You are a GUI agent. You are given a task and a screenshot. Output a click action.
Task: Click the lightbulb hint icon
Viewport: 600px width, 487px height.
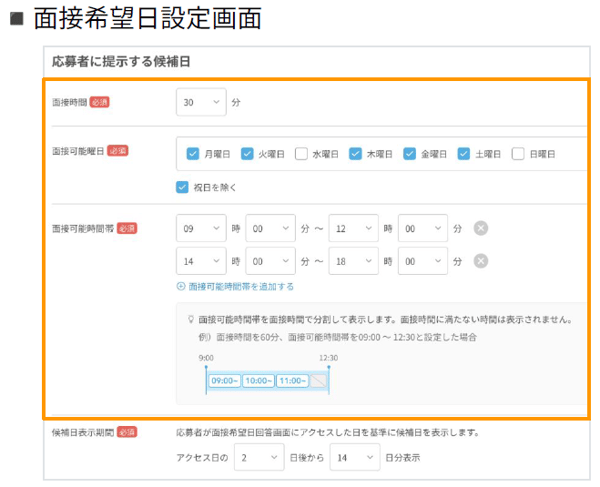tap(191, 319)
